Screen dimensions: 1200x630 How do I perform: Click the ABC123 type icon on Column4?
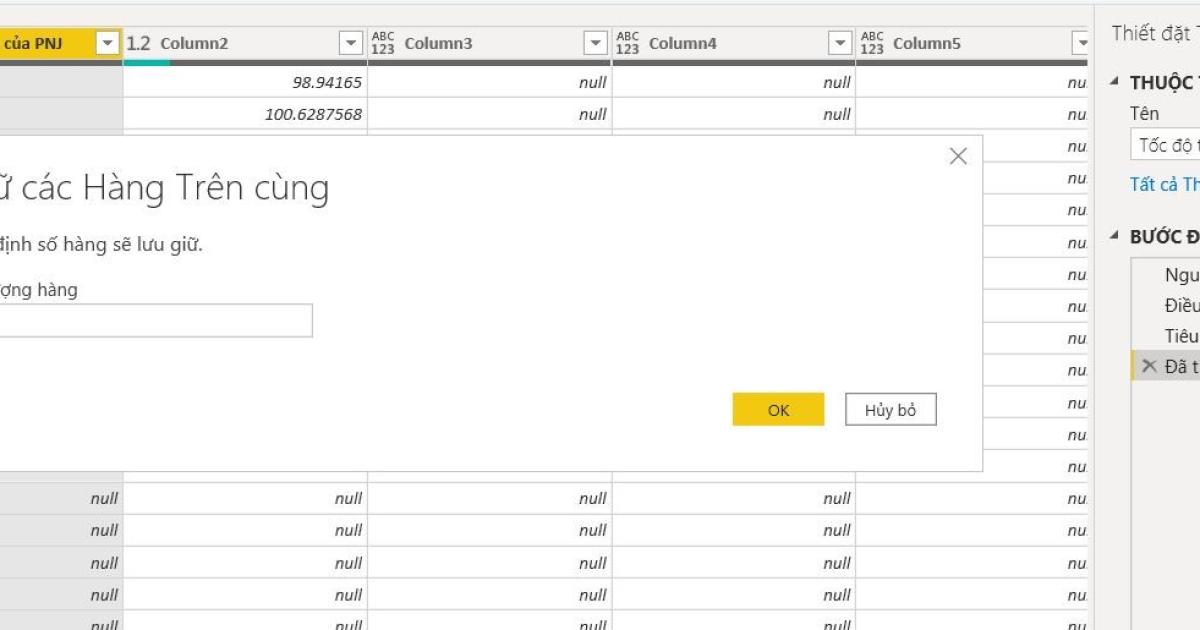[x=627, y=44]
